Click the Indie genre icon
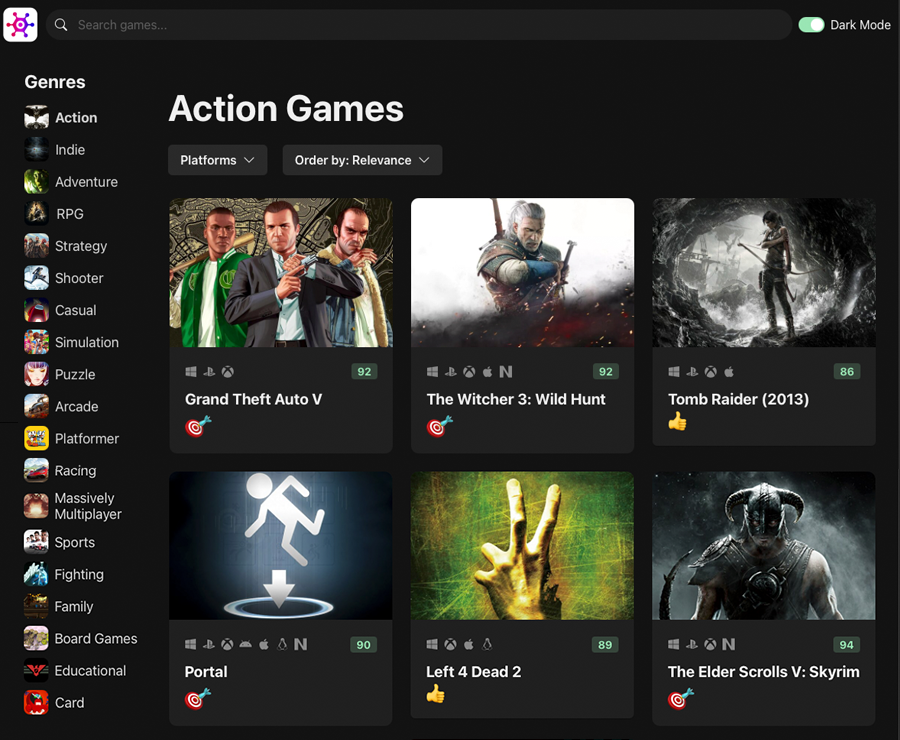Image resolution: width=900 pixels, height=740 pixels. (36, 150)
